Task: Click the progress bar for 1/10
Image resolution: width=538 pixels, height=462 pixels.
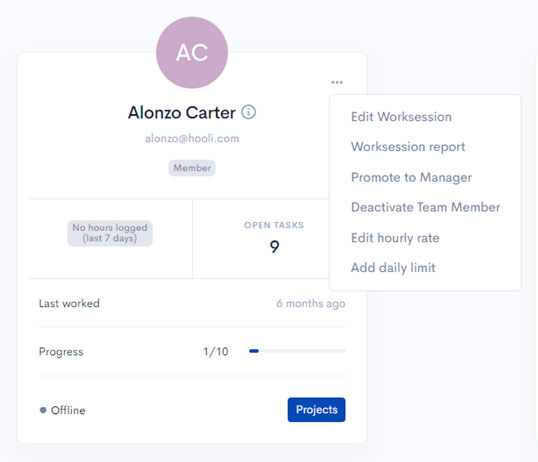Action: 297,351
